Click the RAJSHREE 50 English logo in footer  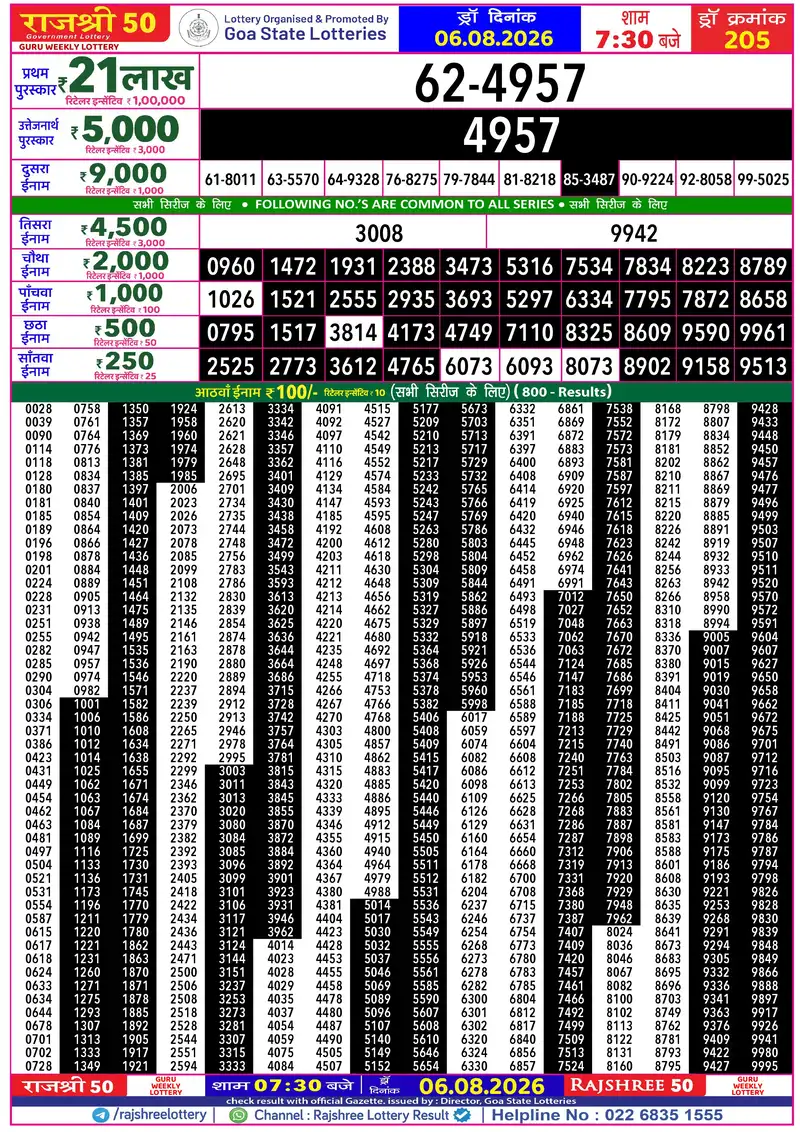tap(631, 1086)
